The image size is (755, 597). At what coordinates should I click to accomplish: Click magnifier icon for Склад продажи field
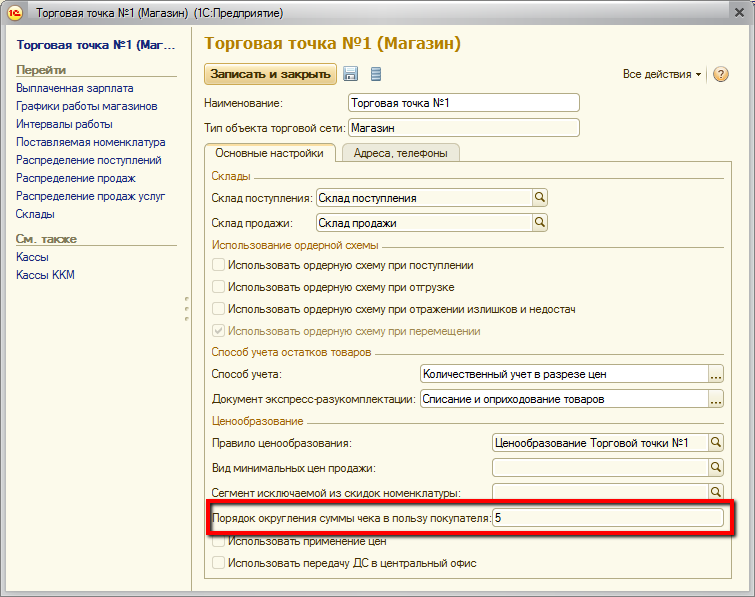point(540,223)
